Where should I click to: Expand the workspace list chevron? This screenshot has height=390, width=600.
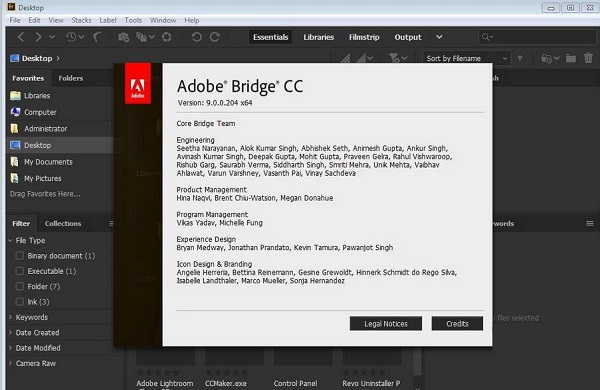click(439, 37)
